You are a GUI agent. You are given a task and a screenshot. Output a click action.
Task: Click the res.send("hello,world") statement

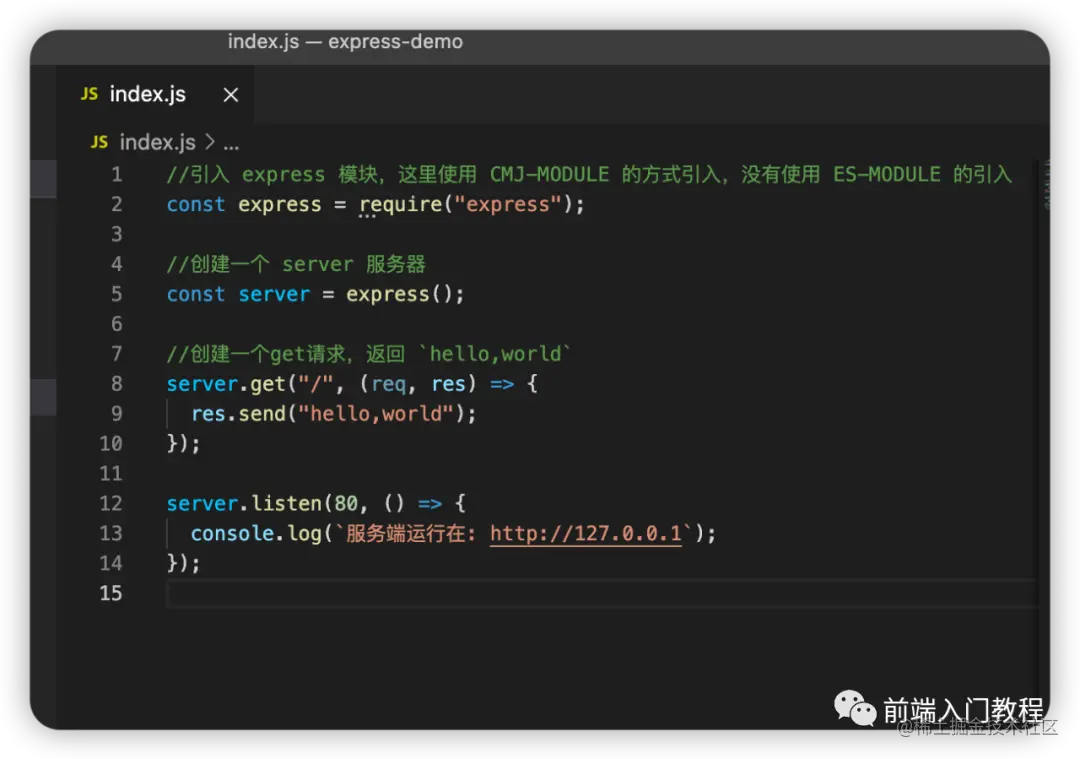point(333,414)
